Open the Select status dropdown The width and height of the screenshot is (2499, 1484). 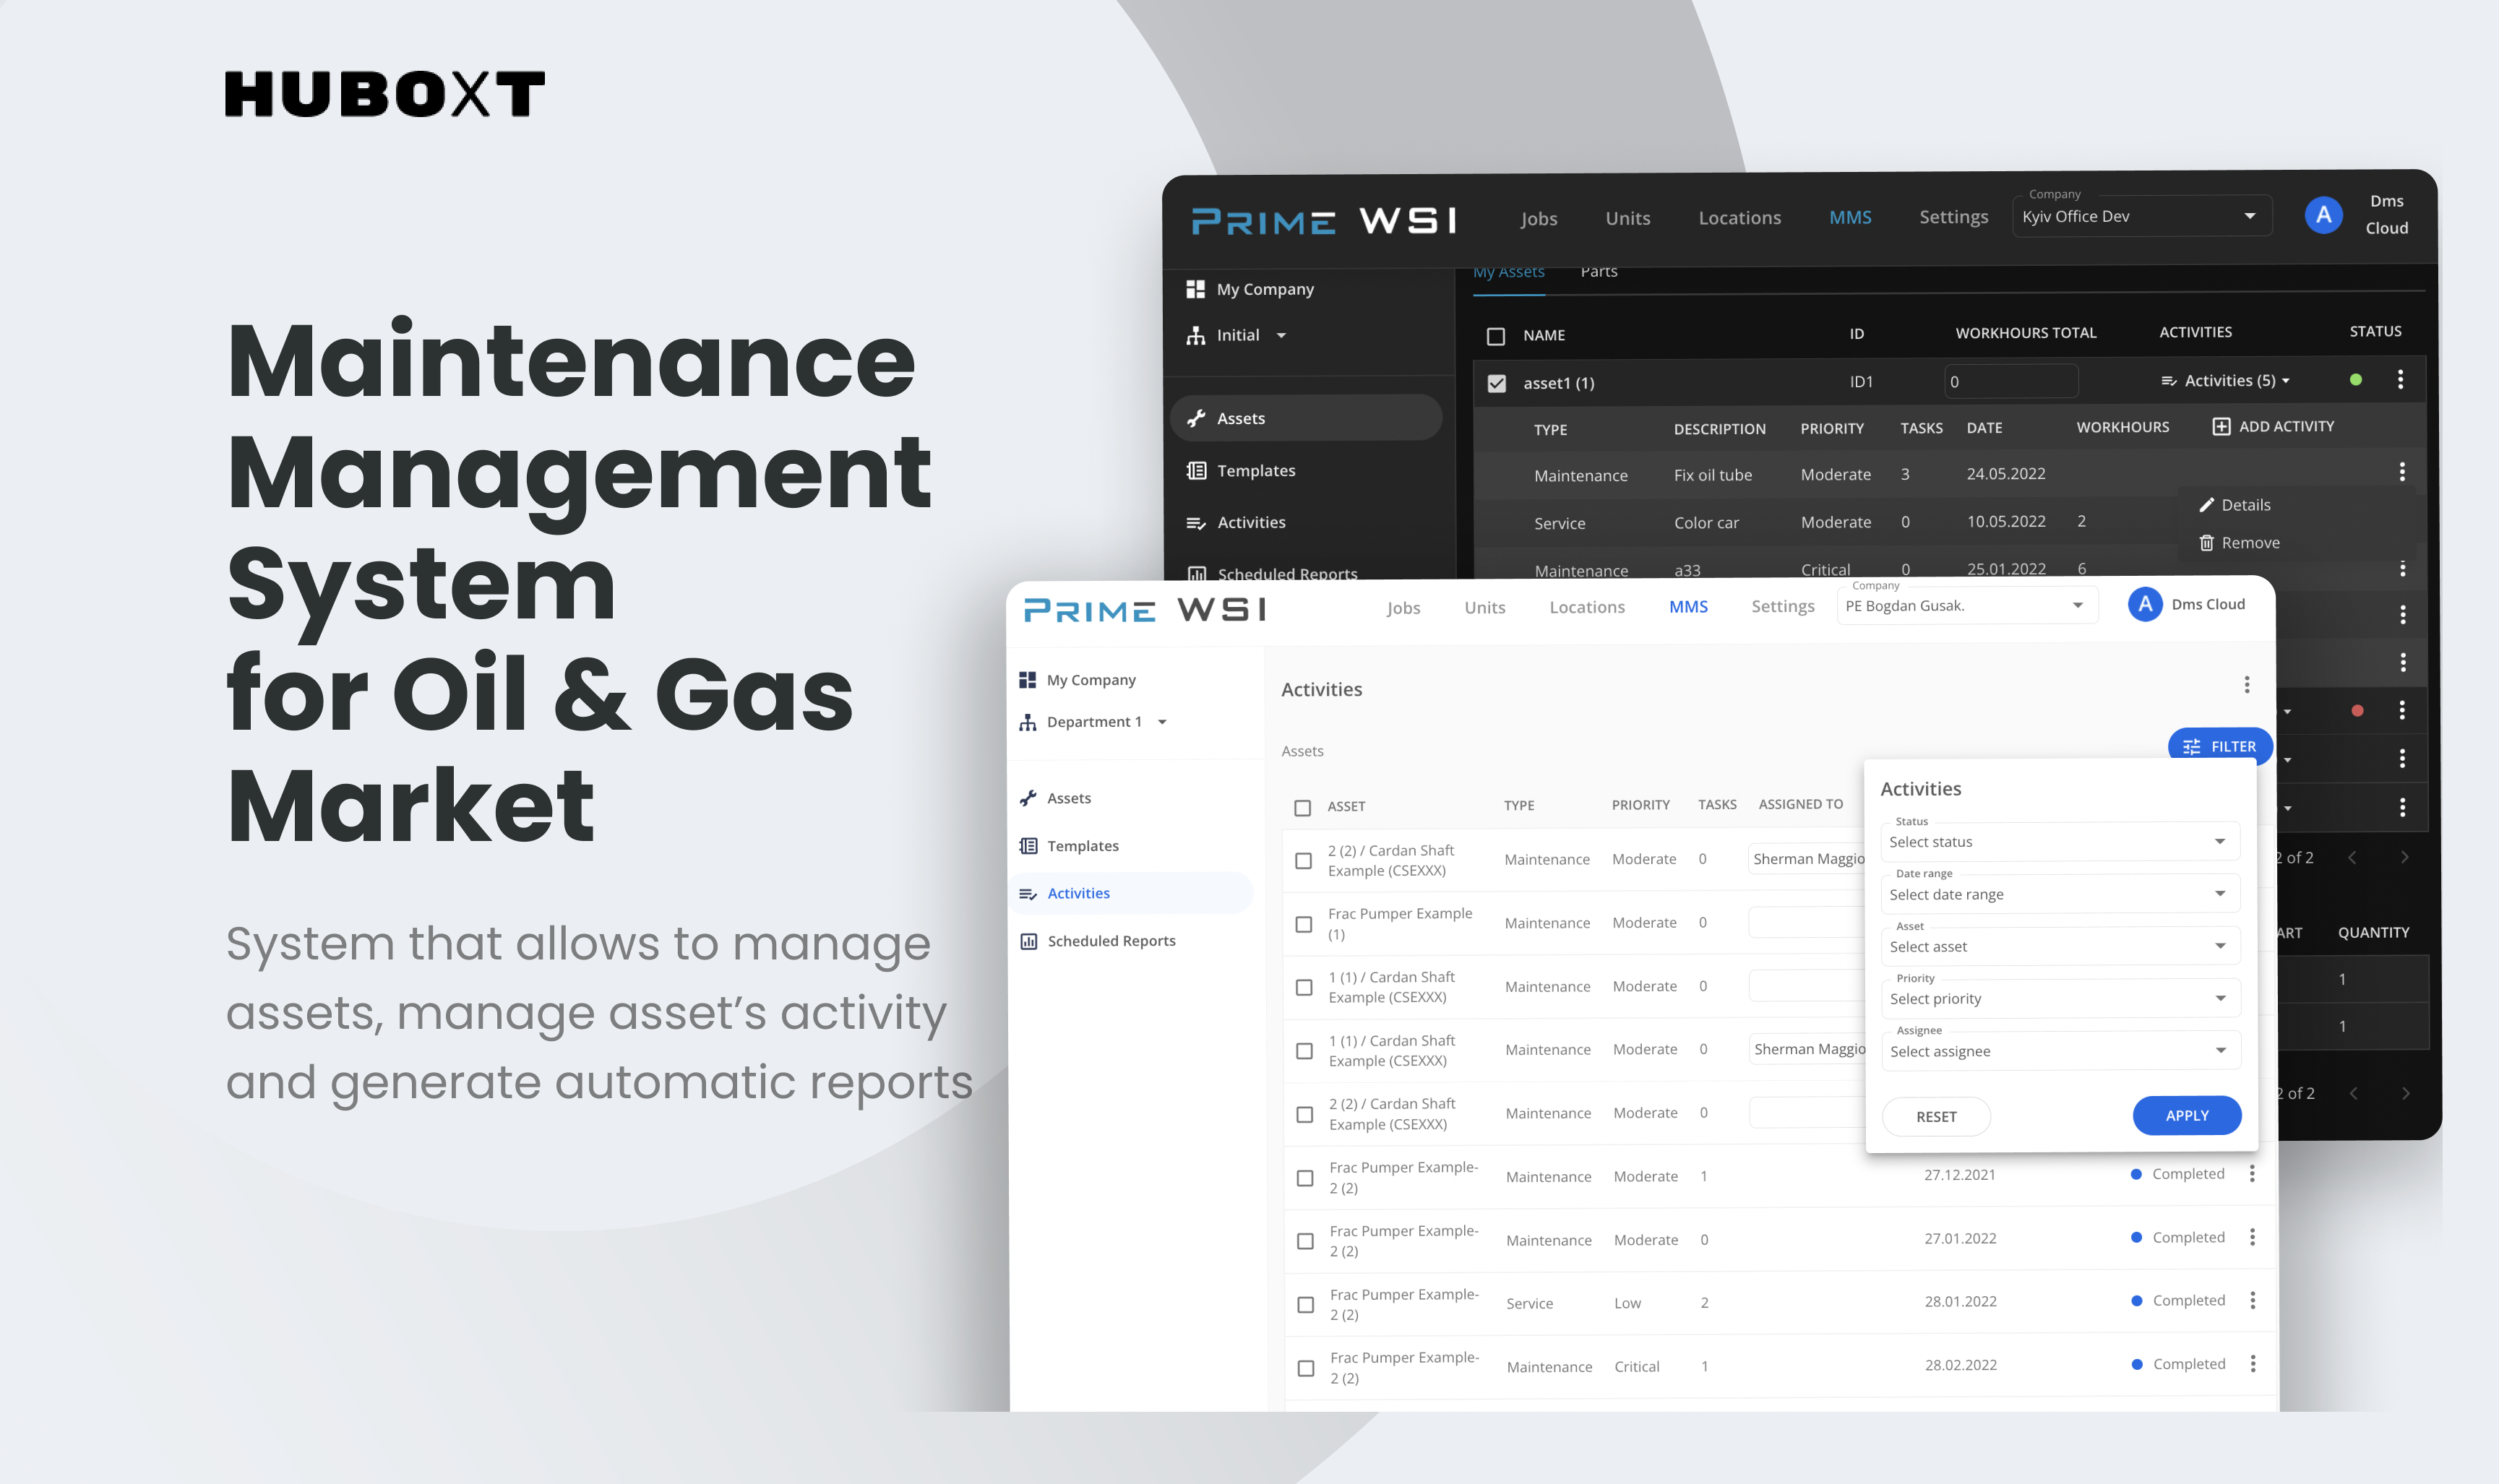click(2059, 842)
